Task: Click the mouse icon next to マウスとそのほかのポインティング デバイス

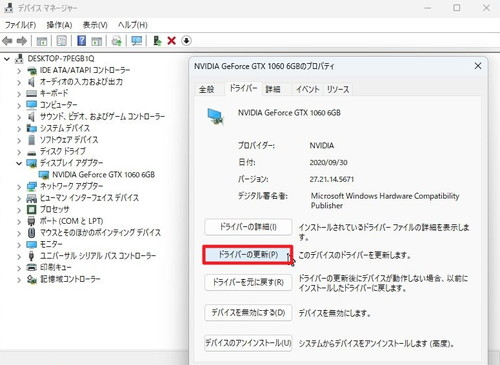Action: 31,232
